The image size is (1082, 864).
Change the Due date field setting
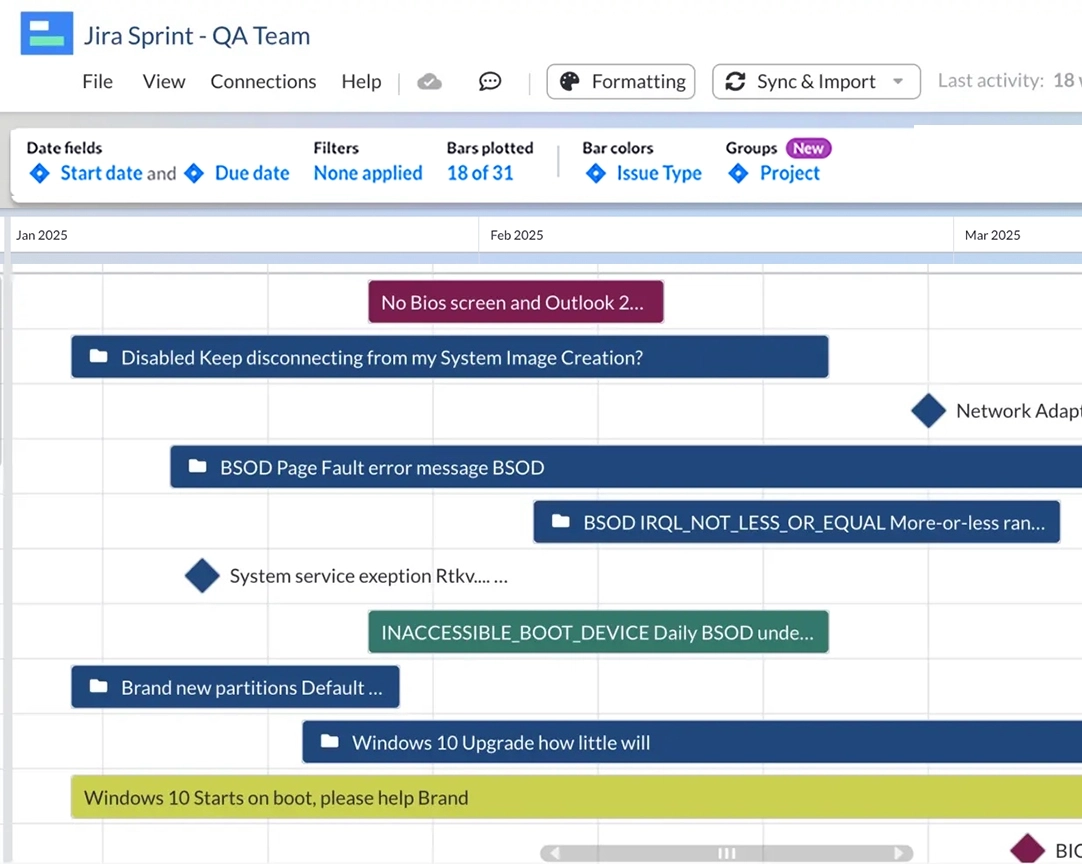(252, 173)
